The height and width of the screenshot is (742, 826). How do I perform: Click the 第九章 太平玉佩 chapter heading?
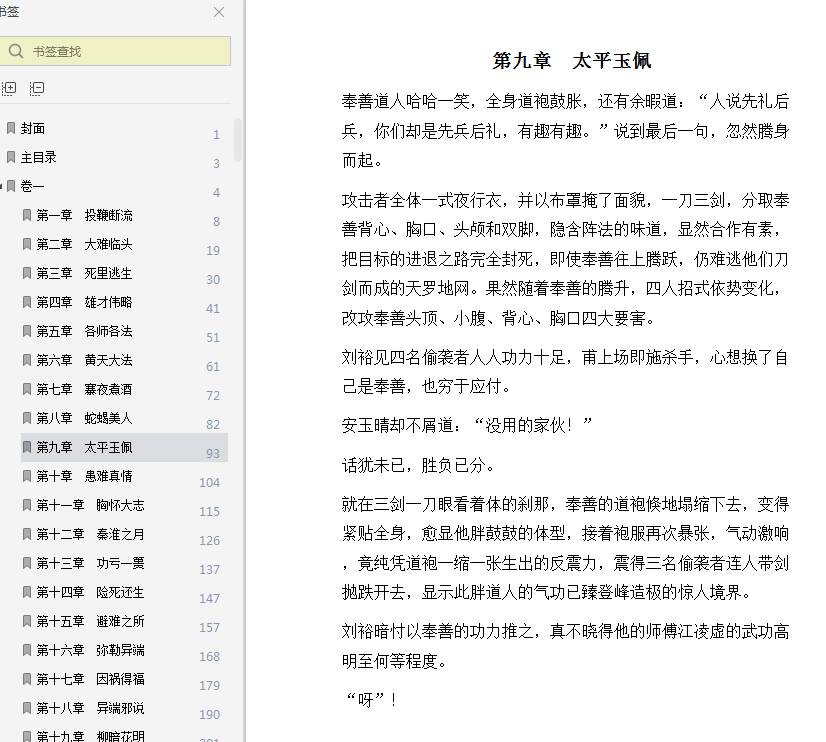click(x=572, y=61)
